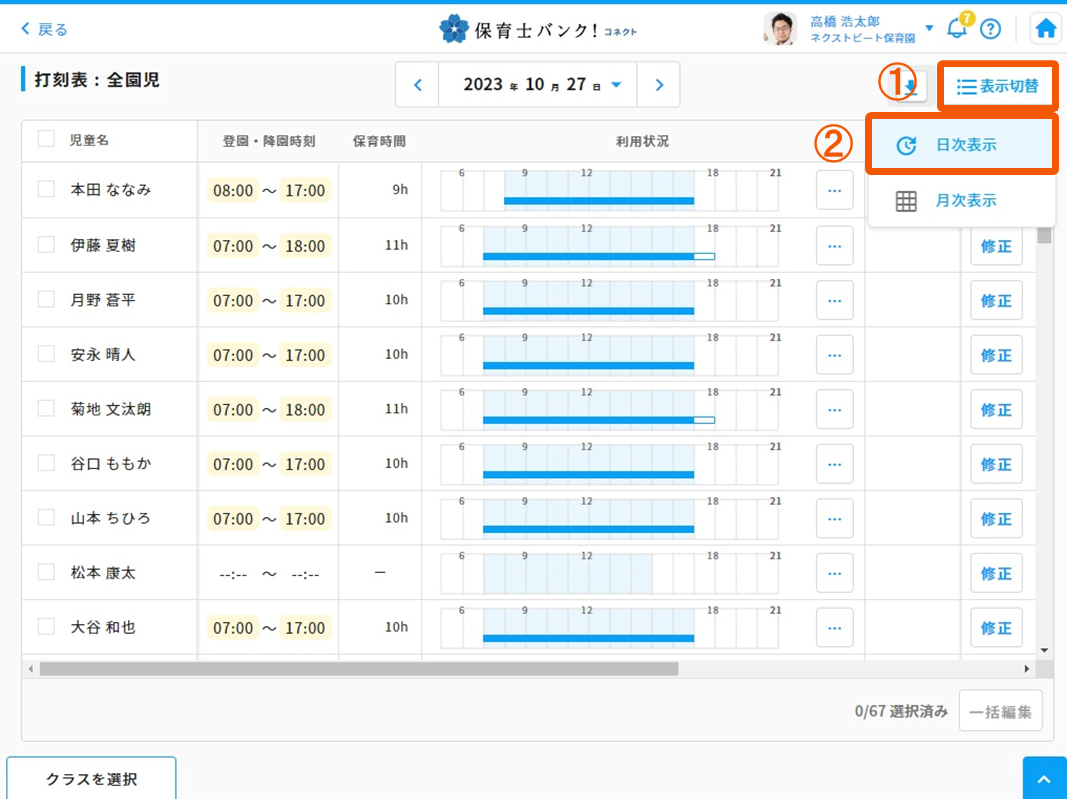
Task: Select the checkbox for 山本 ちひろ
Action: [x=46, y=517]
